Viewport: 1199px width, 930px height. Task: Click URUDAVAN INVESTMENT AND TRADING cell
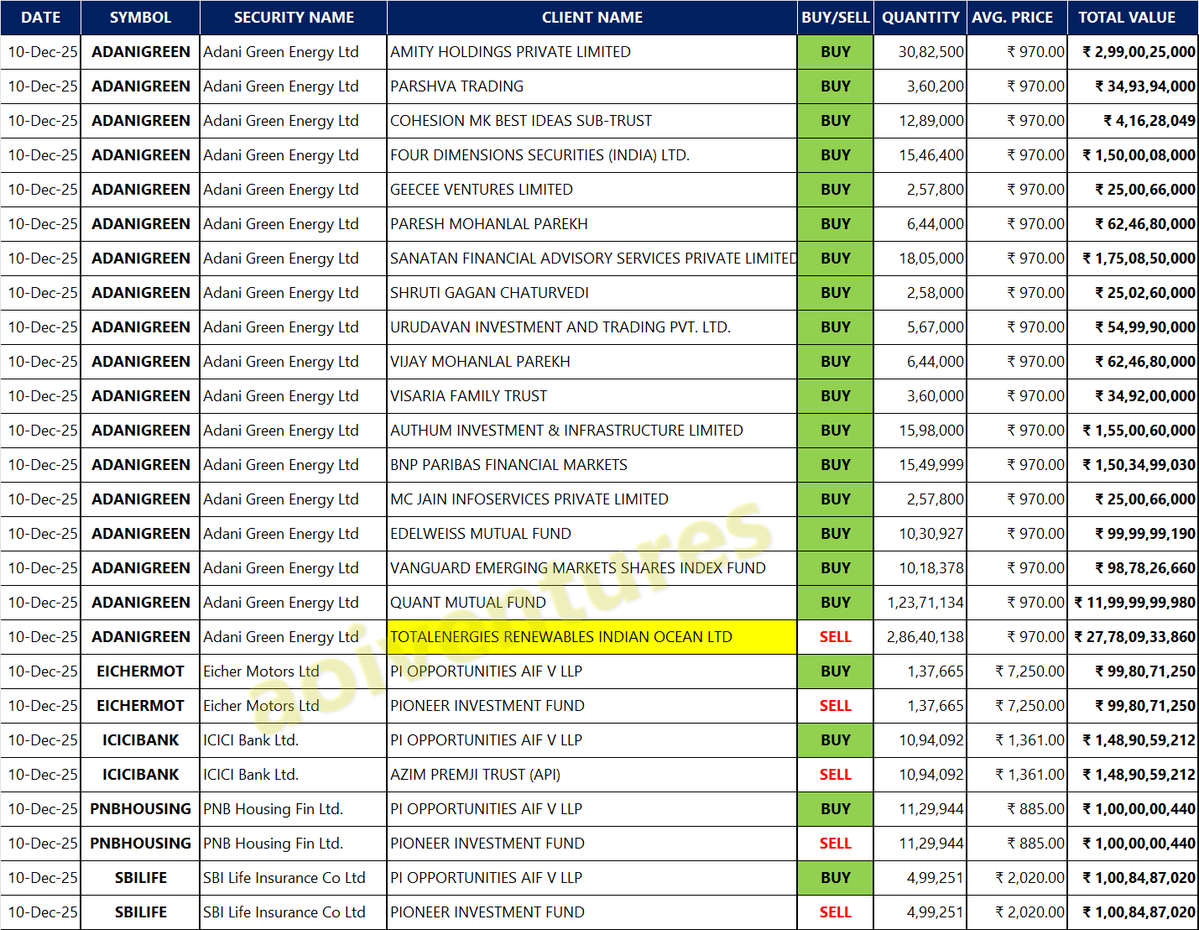point(592,327)
